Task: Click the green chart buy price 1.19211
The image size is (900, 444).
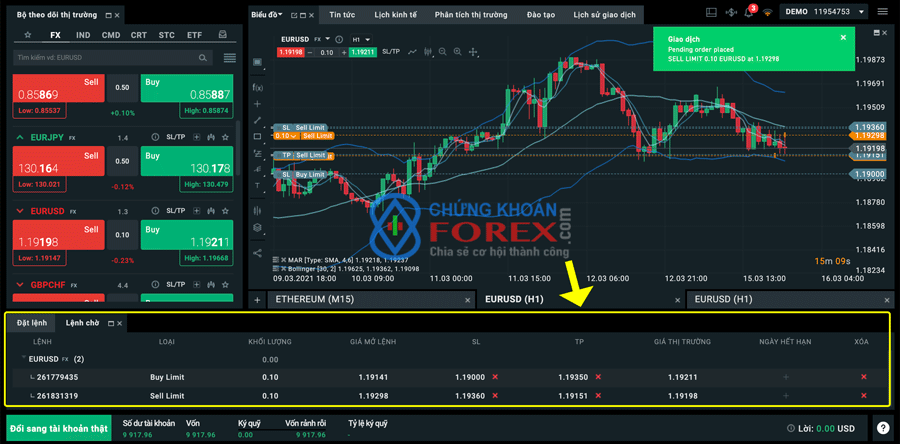Action: (x=363, y=52)
